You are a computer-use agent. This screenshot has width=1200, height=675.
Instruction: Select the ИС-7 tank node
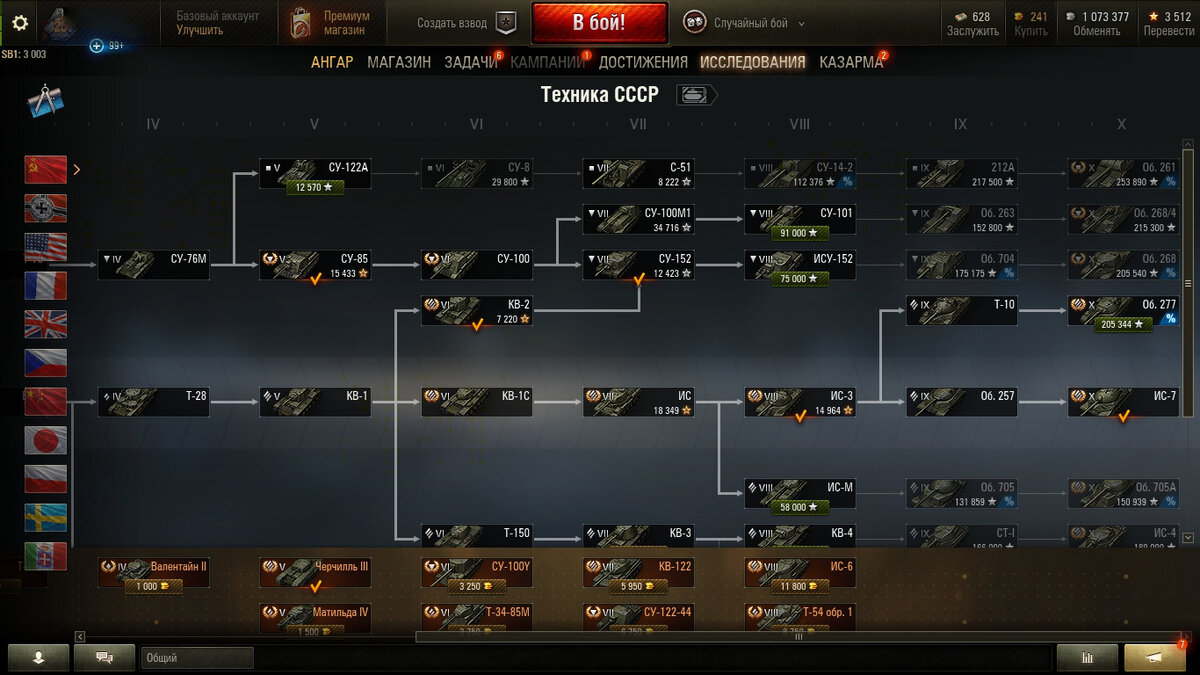1123,402
